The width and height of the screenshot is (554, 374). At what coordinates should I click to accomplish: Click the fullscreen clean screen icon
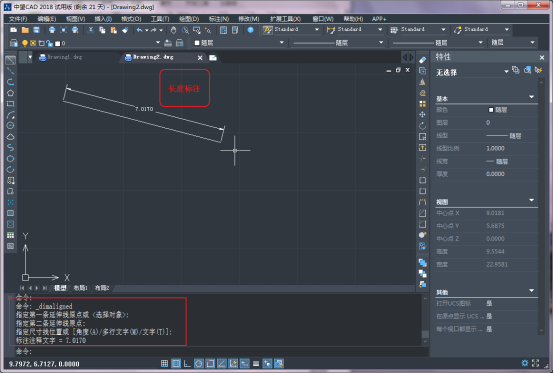click(x=536, y=363)
